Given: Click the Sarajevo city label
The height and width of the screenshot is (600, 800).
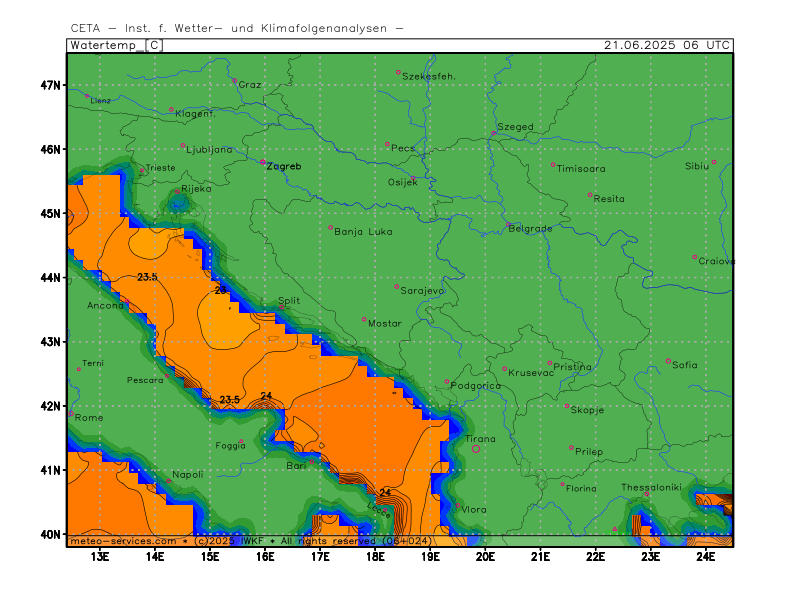Looking at the screenshot, I should pos(422,291).
